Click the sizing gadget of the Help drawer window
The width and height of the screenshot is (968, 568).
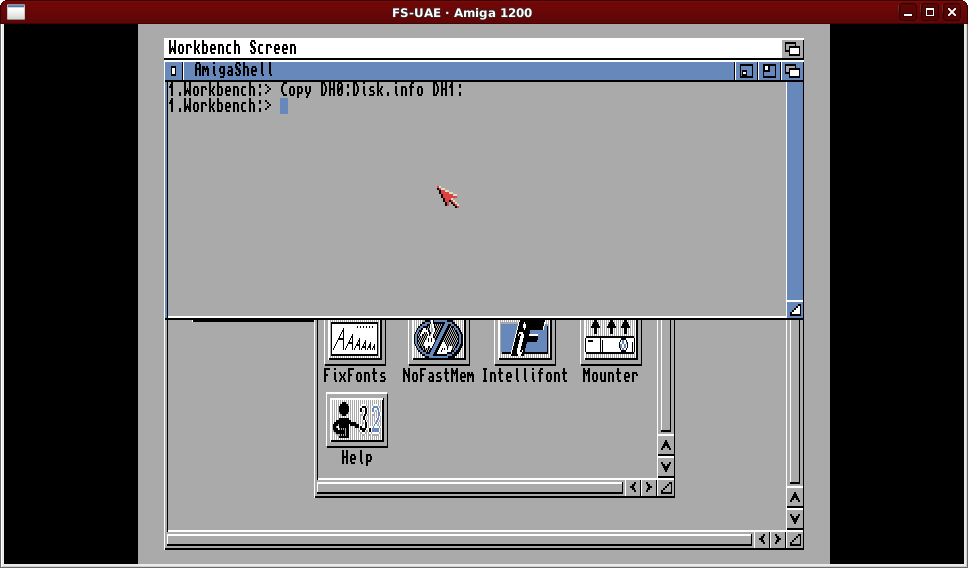[x=666, y=488]
